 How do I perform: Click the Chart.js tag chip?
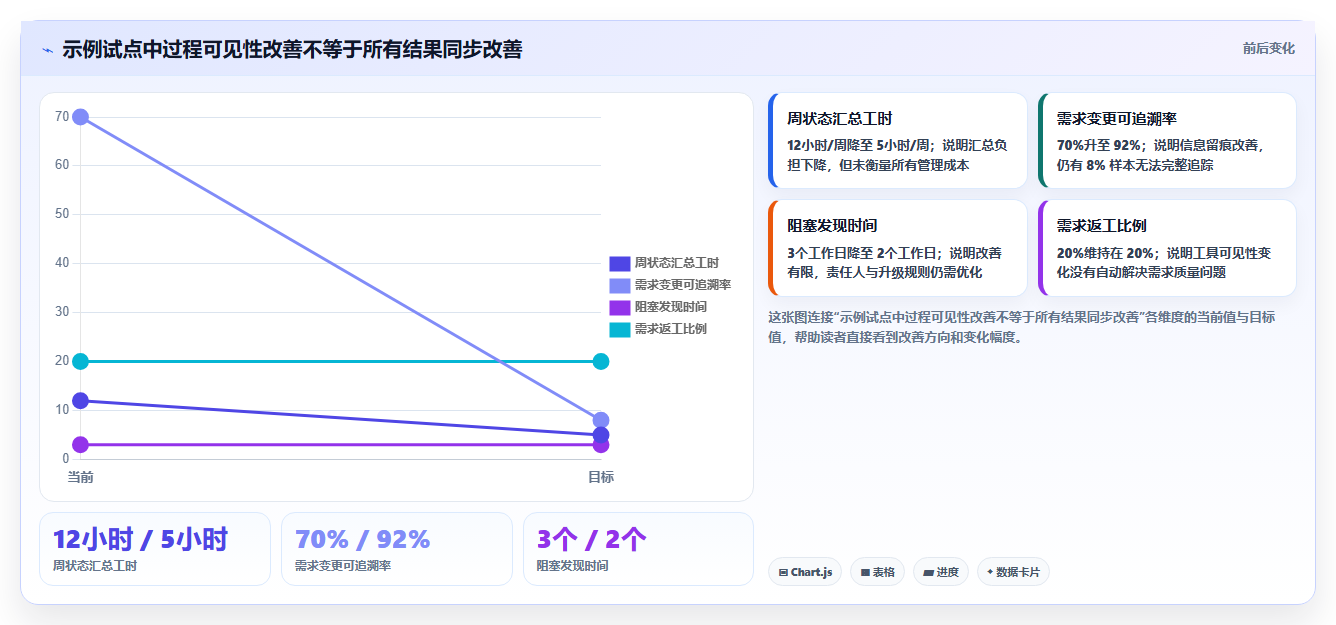click(805, 572)
